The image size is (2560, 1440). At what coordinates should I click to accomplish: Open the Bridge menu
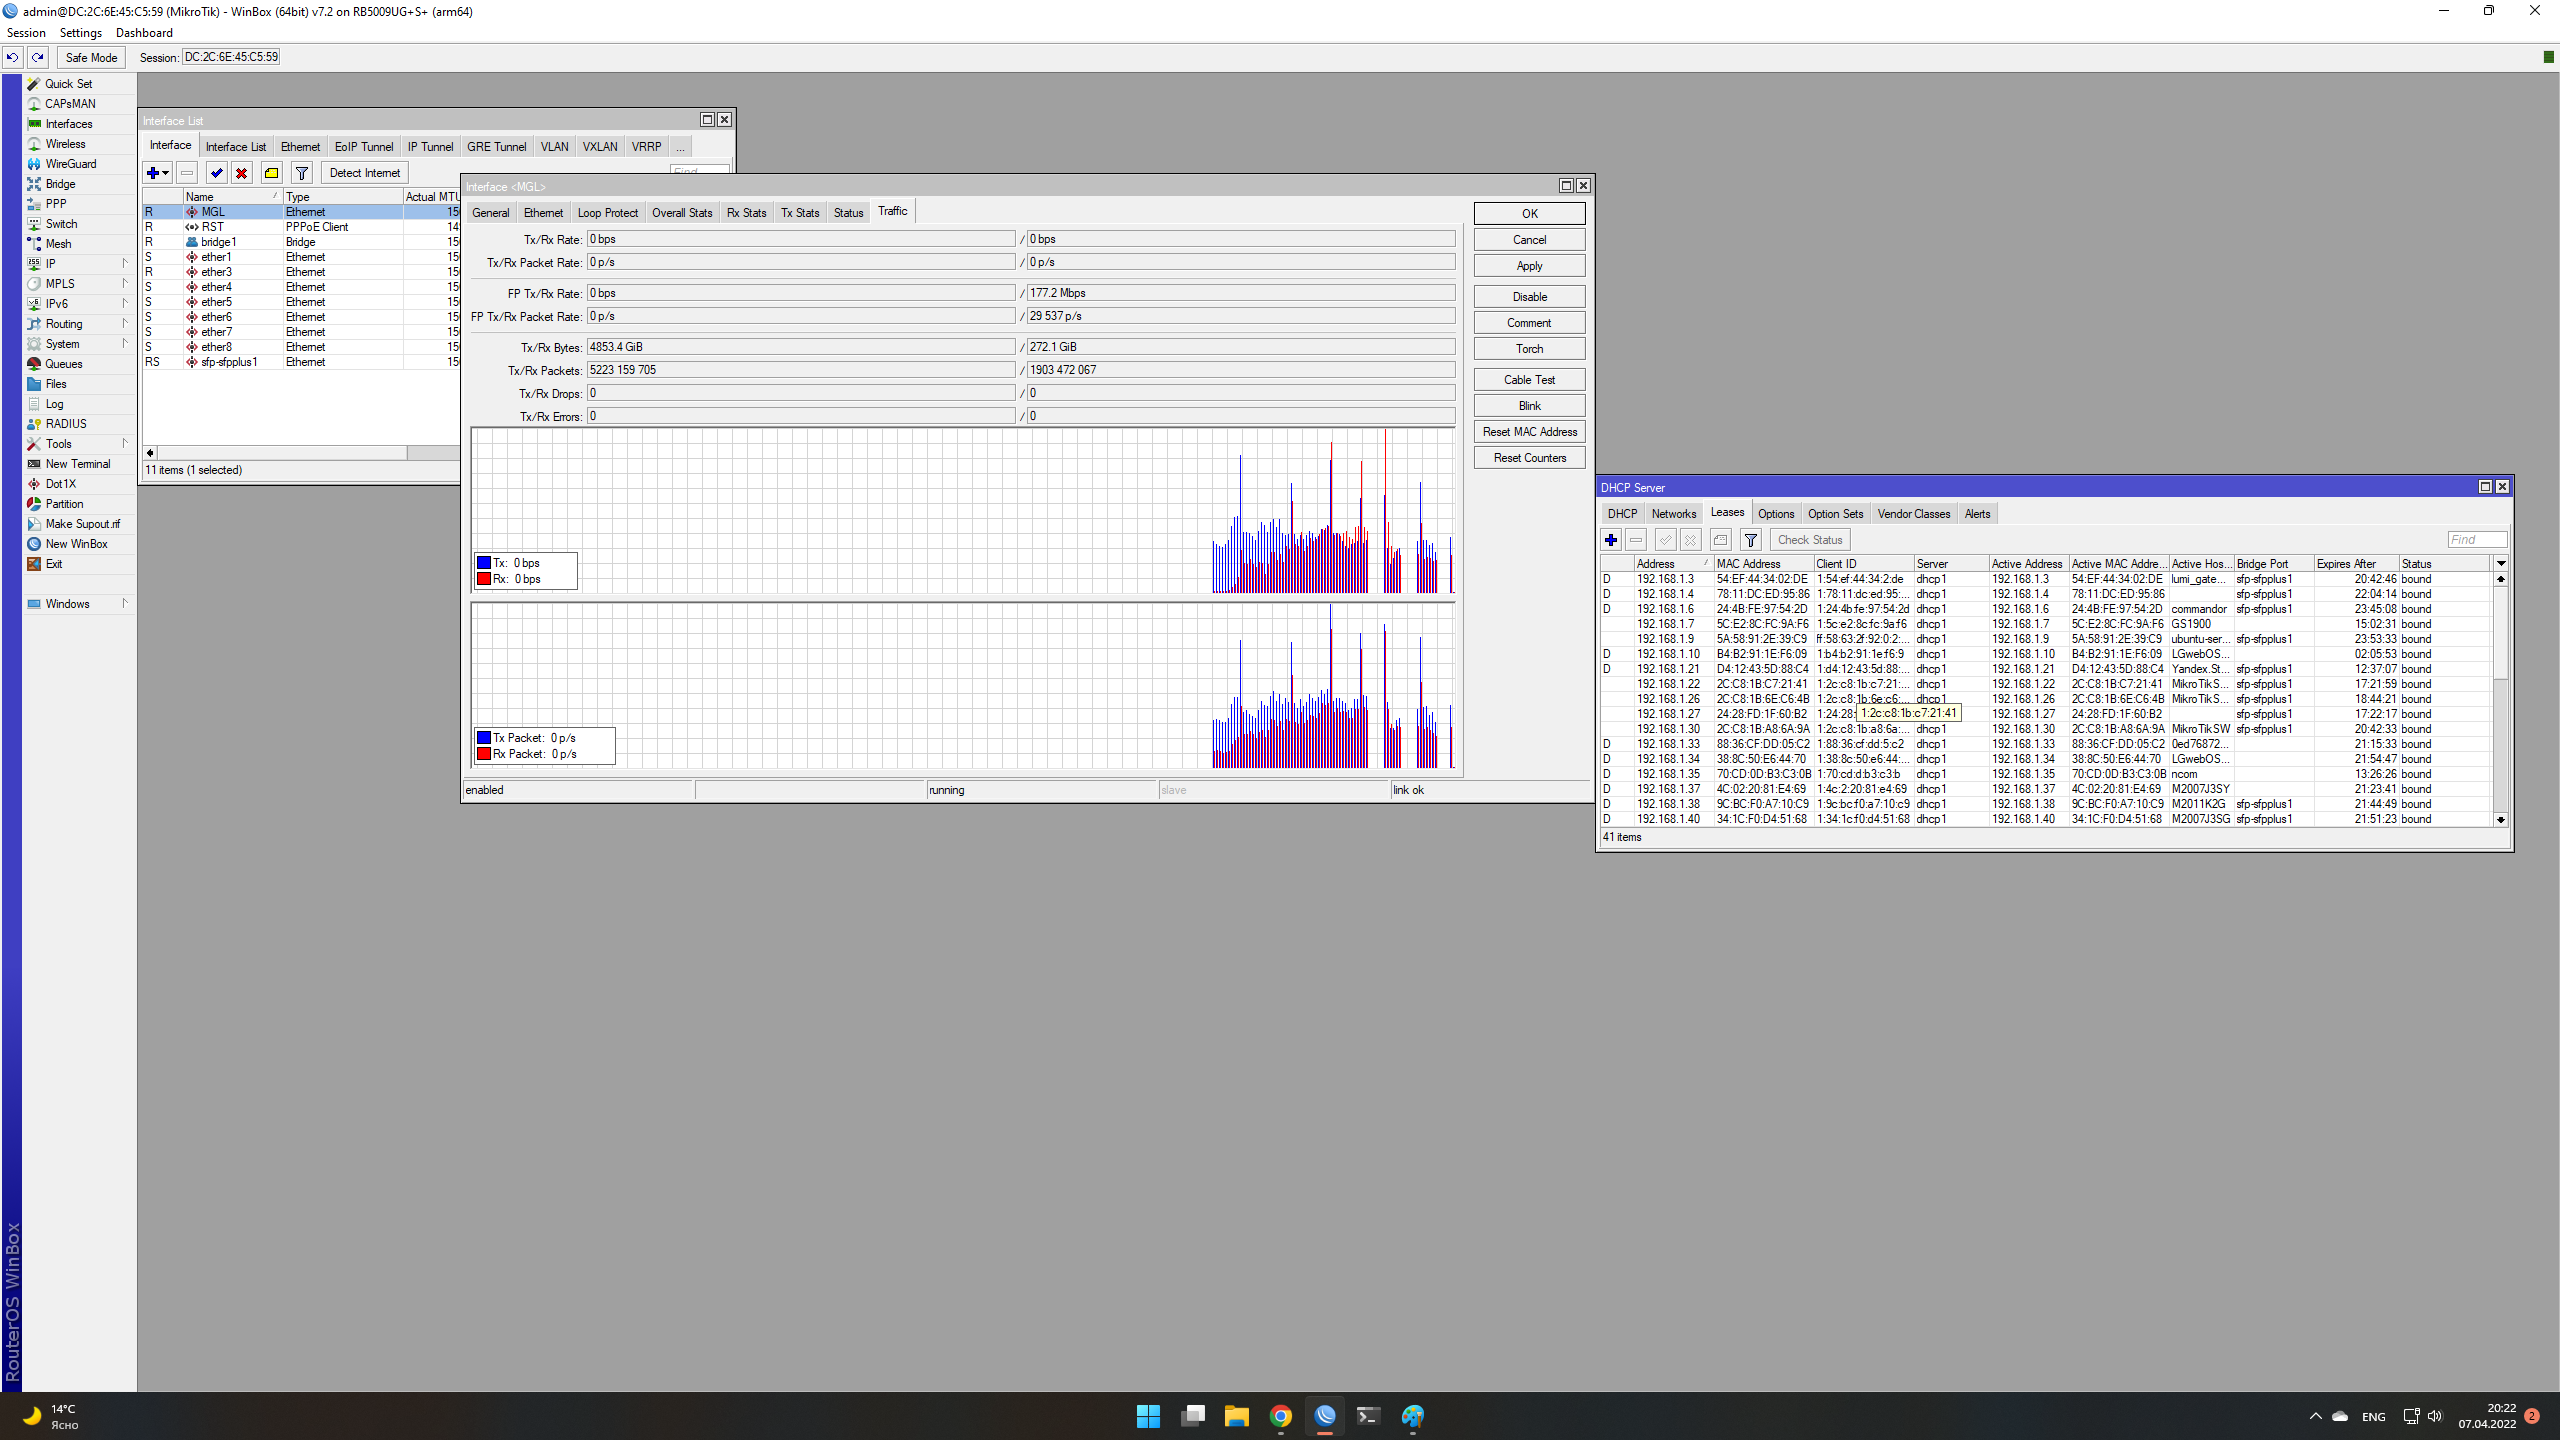click(60, 184)
